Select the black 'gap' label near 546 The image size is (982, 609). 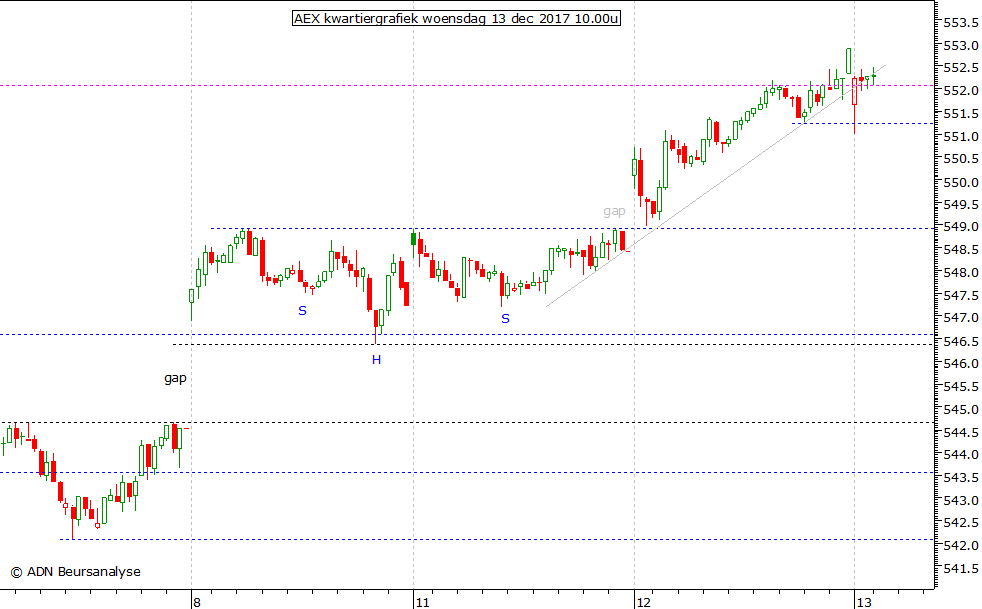point(175,378)
